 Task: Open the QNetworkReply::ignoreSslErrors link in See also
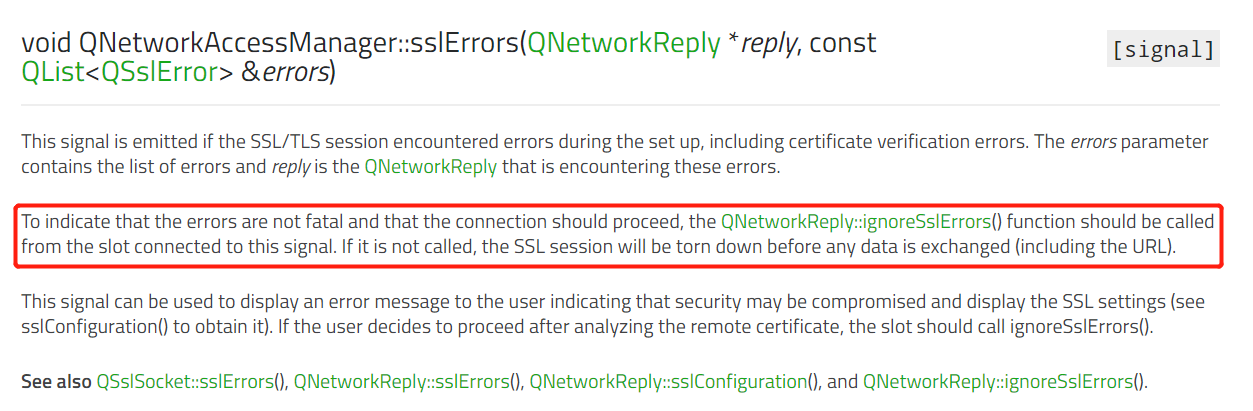click(x=999, y=381)
